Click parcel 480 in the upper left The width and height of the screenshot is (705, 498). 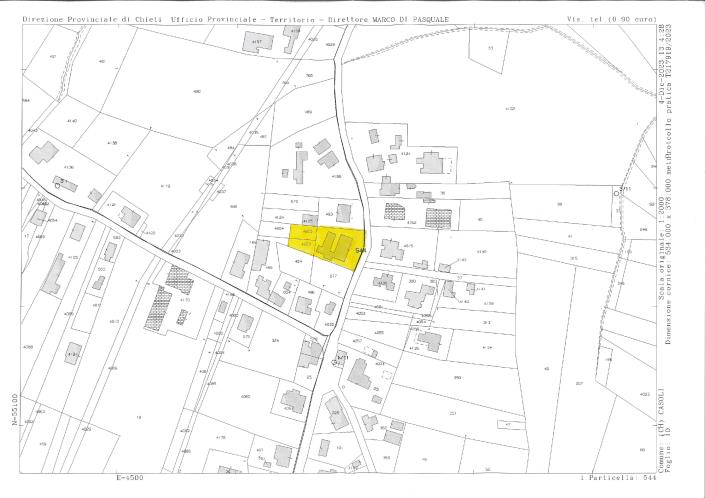click(x=196, y=92)
